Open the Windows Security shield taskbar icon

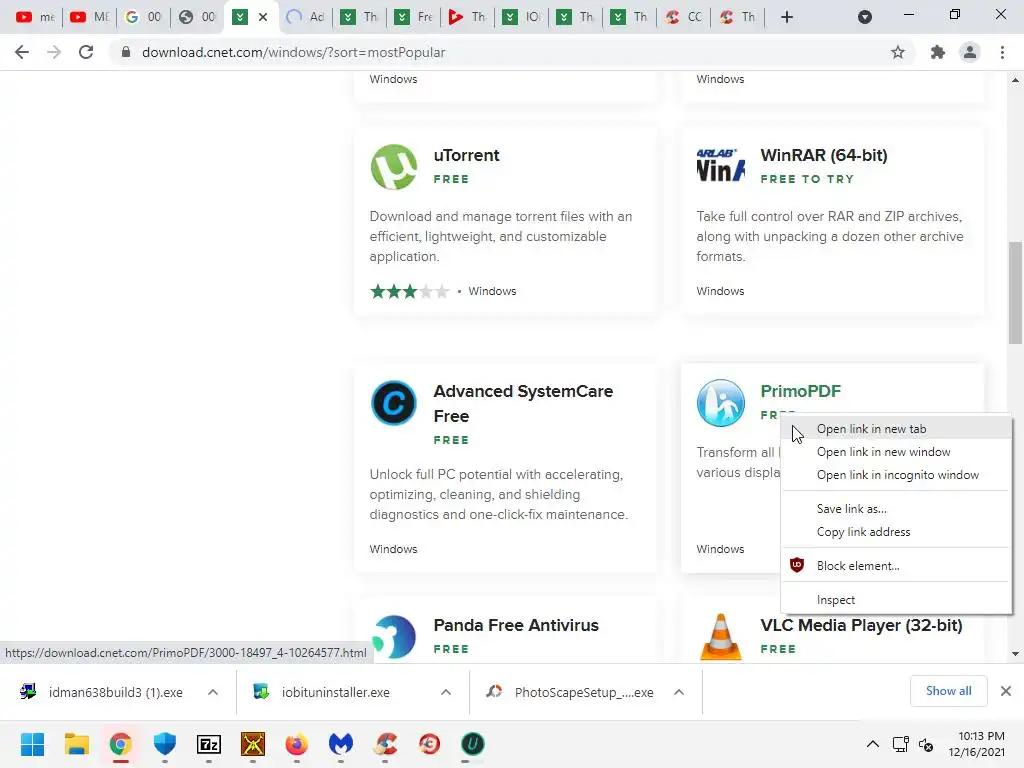[165, 744]
